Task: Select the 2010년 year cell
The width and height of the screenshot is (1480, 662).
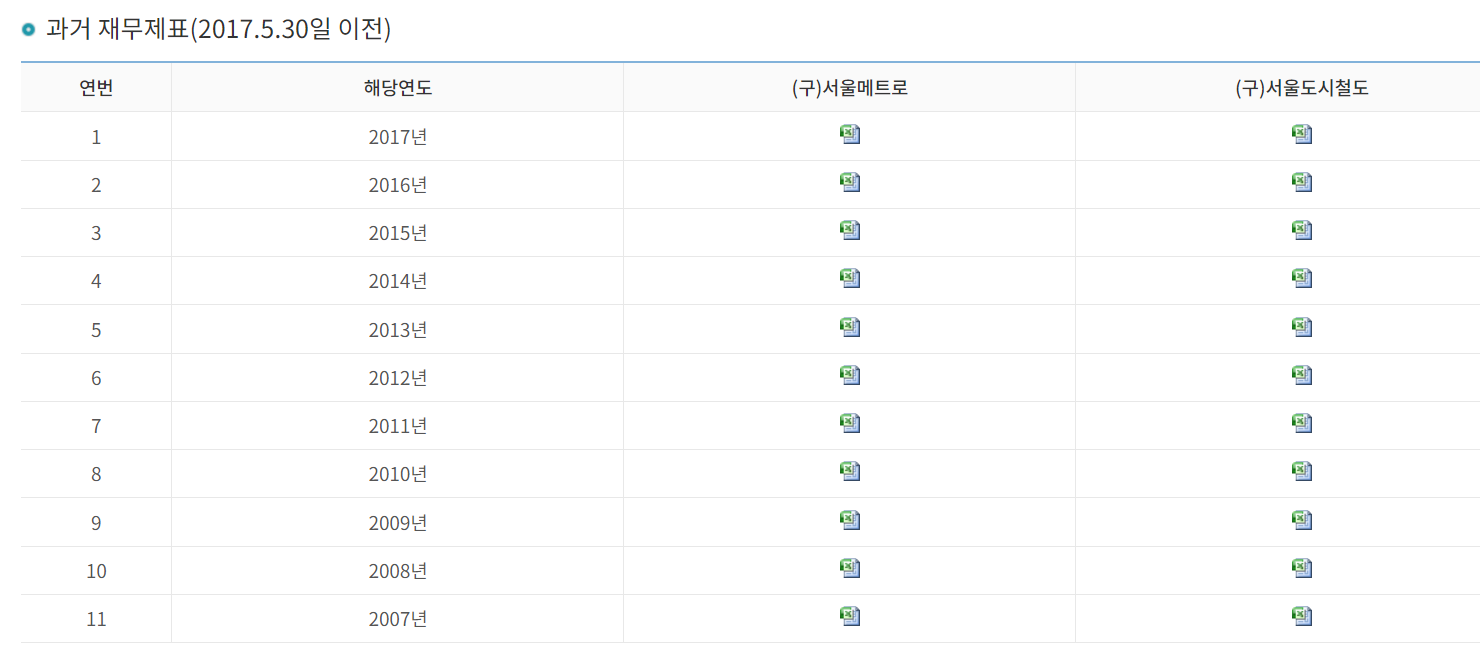Action: pos(398,474)
